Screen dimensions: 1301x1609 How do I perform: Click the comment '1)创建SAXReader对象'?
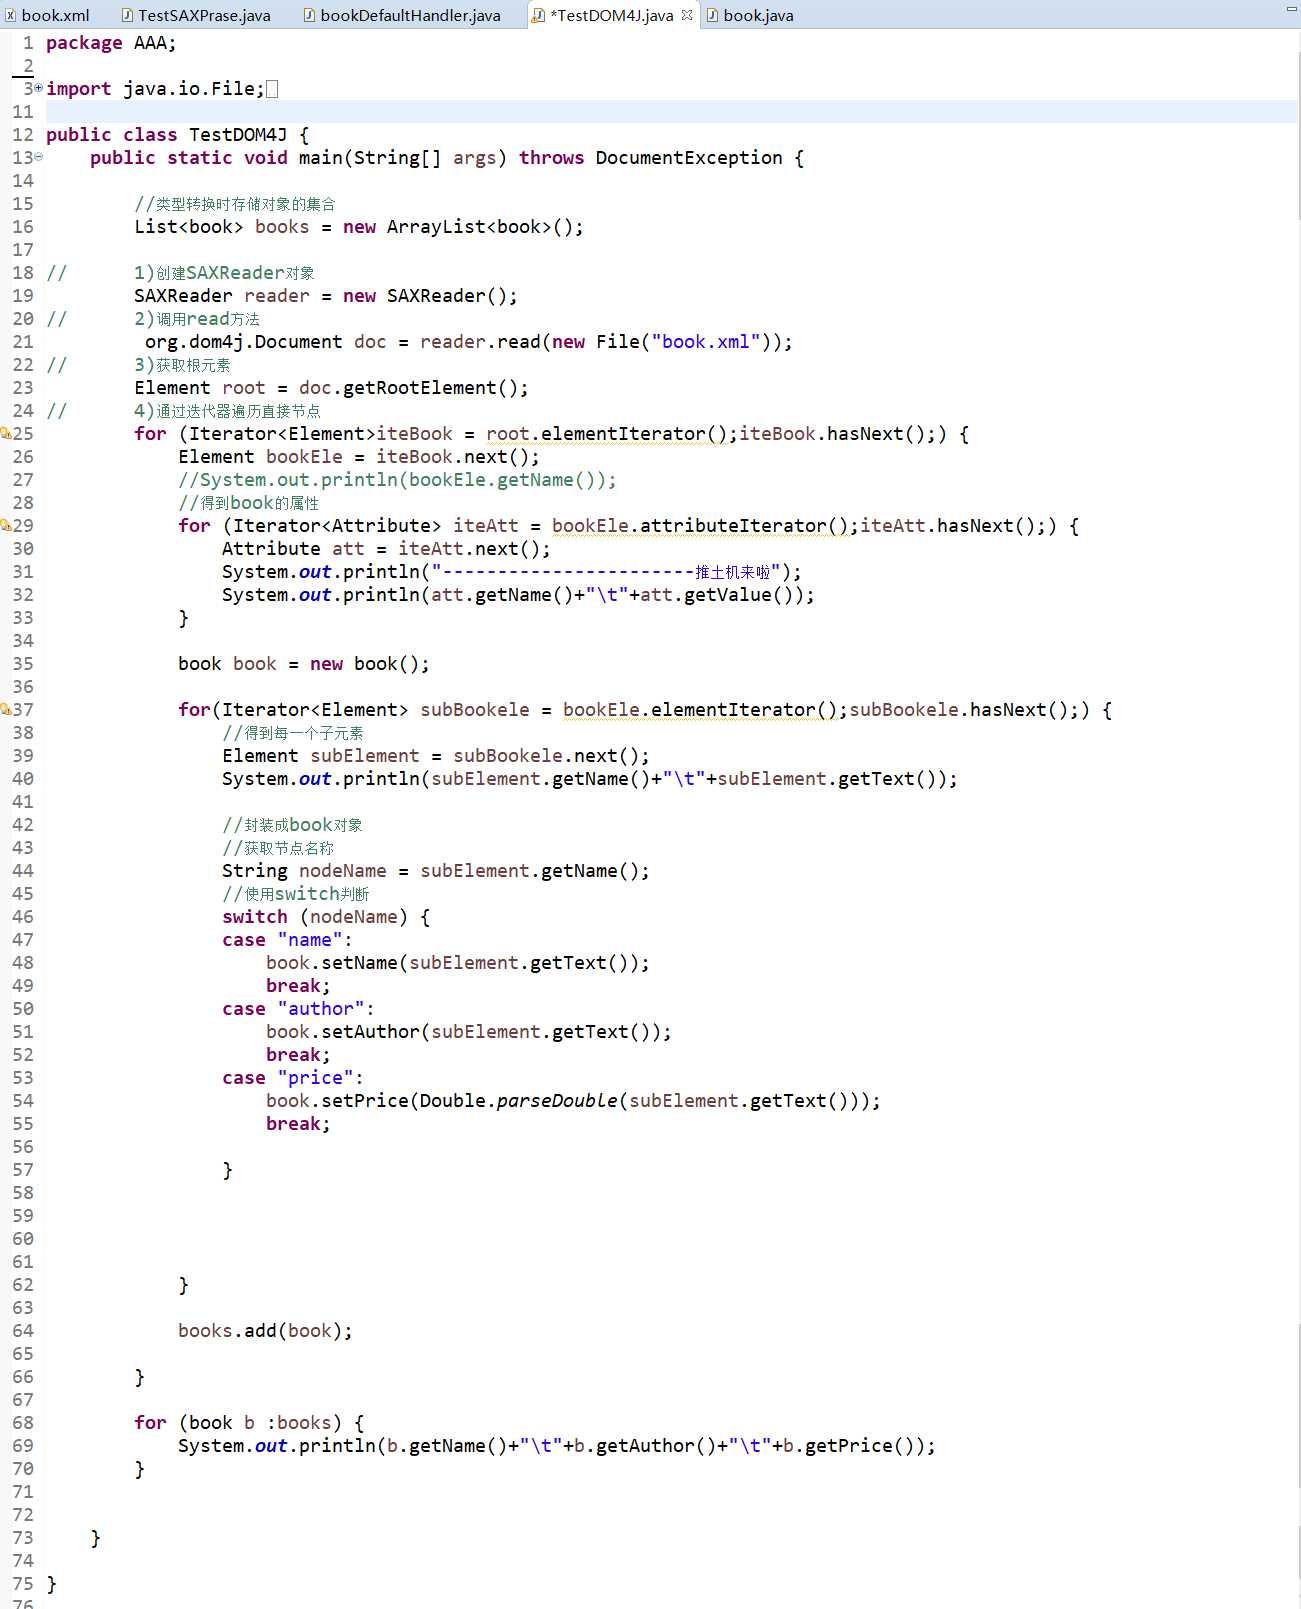(x=225, y=273)
